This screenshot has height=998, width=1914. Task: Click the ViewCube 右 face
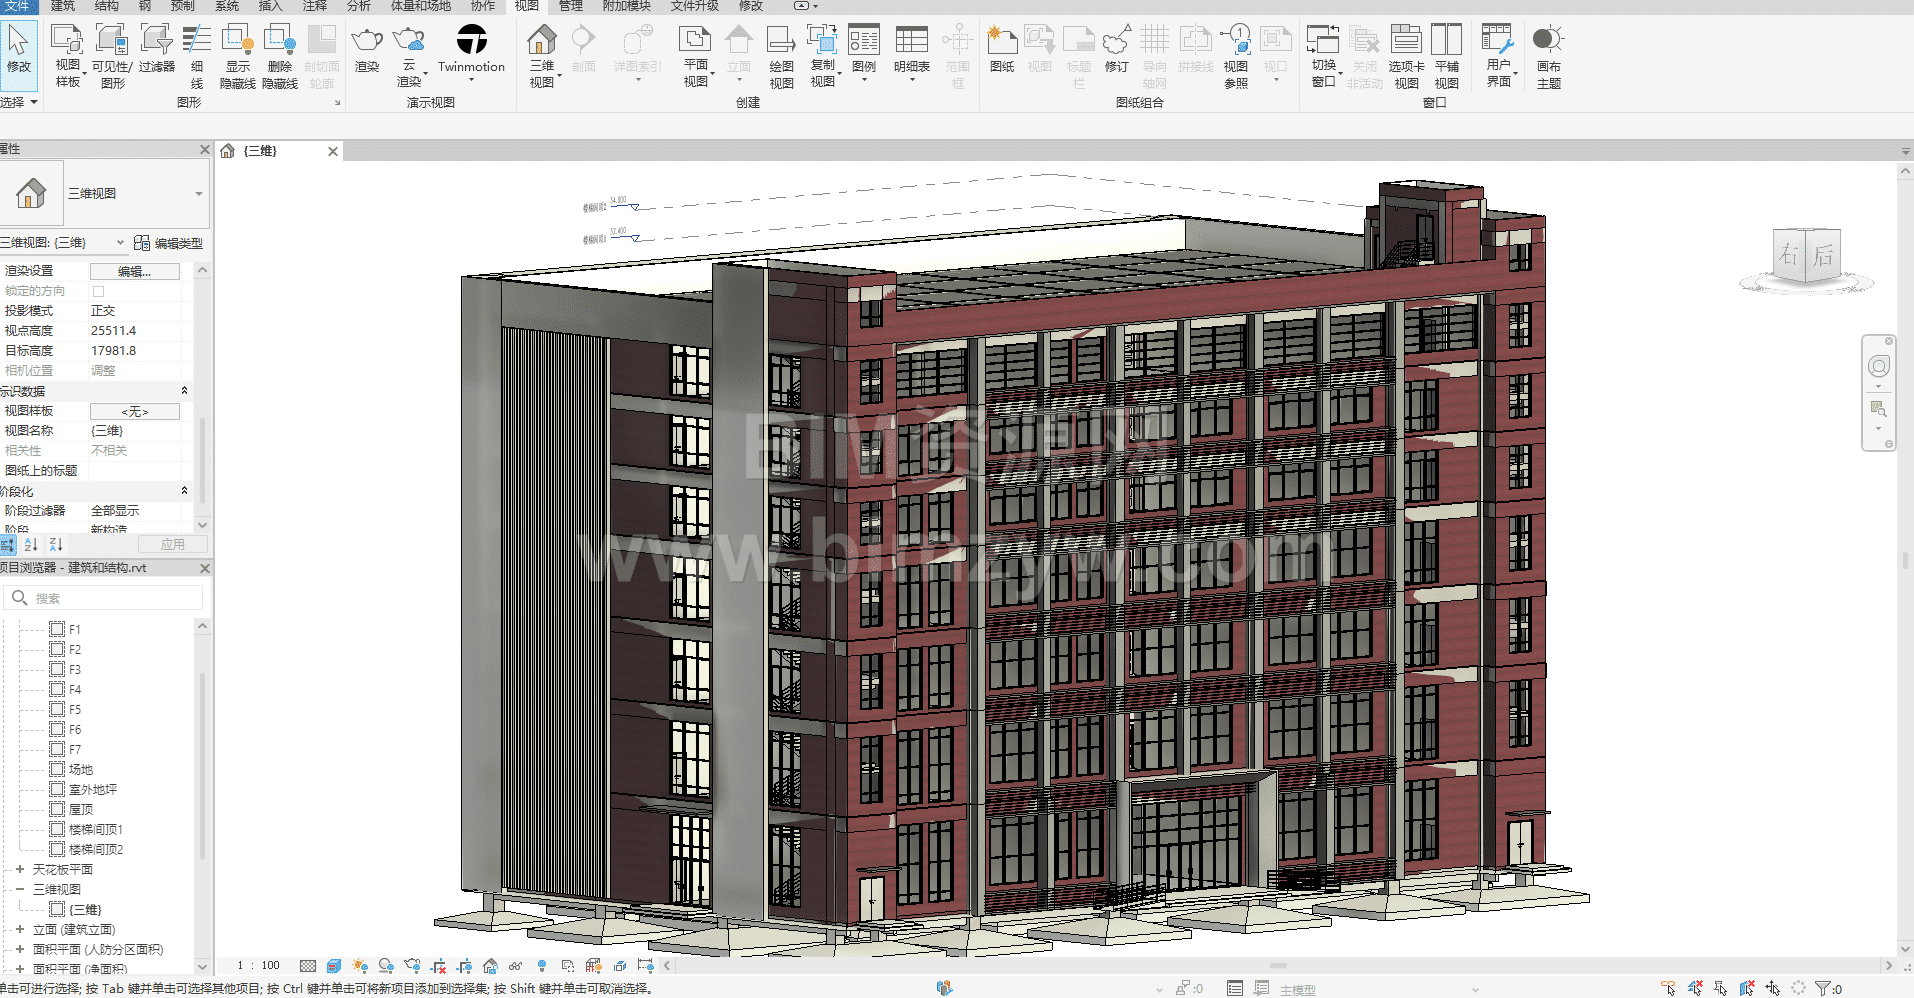(x=1788, y=256)
